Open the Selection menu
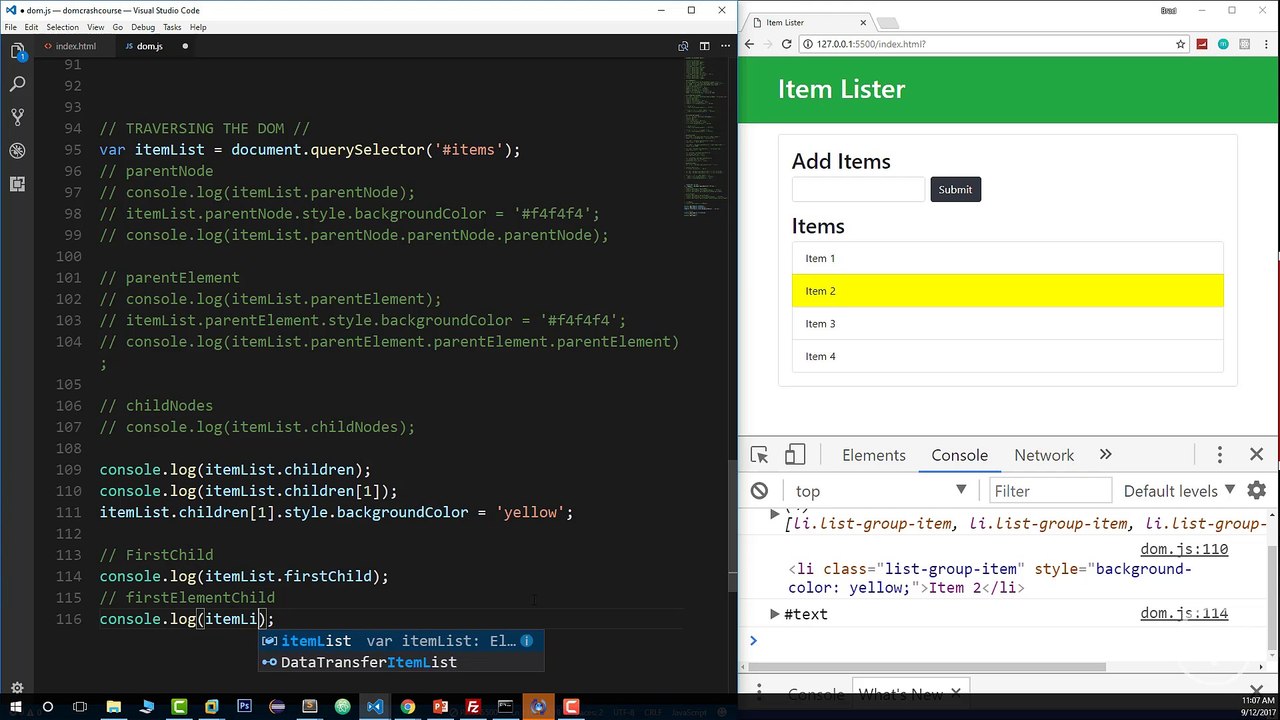The width and height of the screenshot is (1280, 720). 63,27
